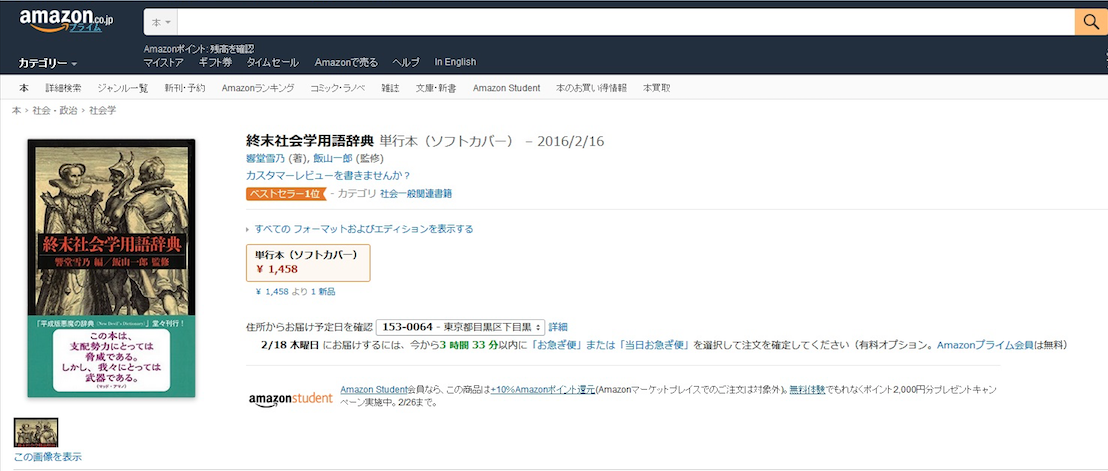
Task: Click Amazon Student link in promo text
Action: [x=374, y=389]
